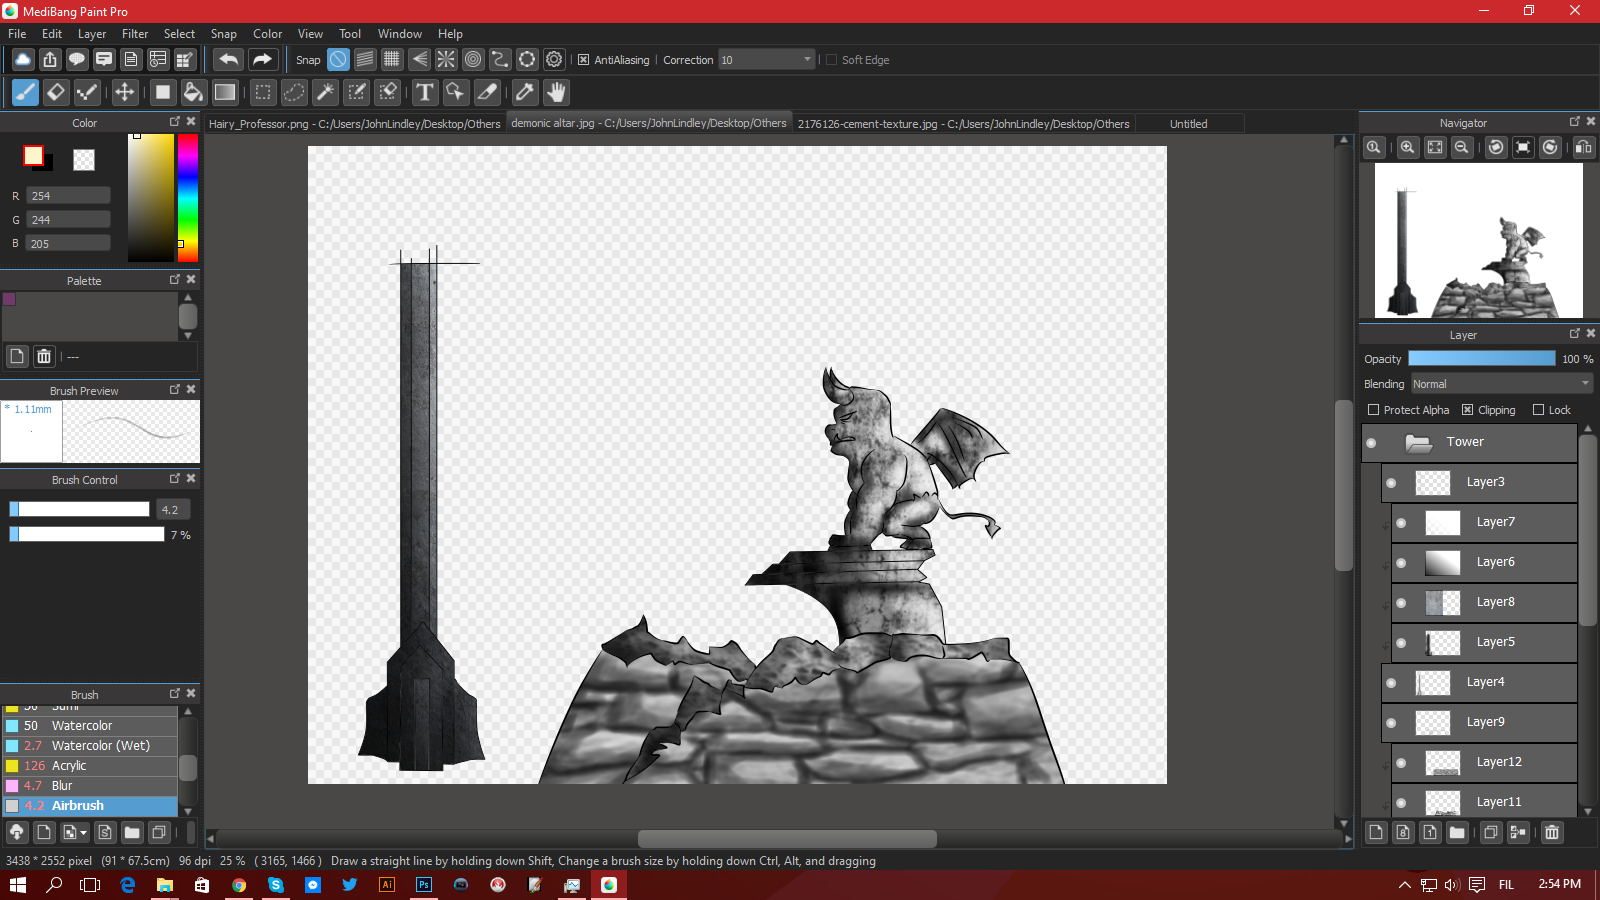This screenshot has height=900, width=1600.
Task: Select the Eyedropper tool
Action: click(524, 93)
